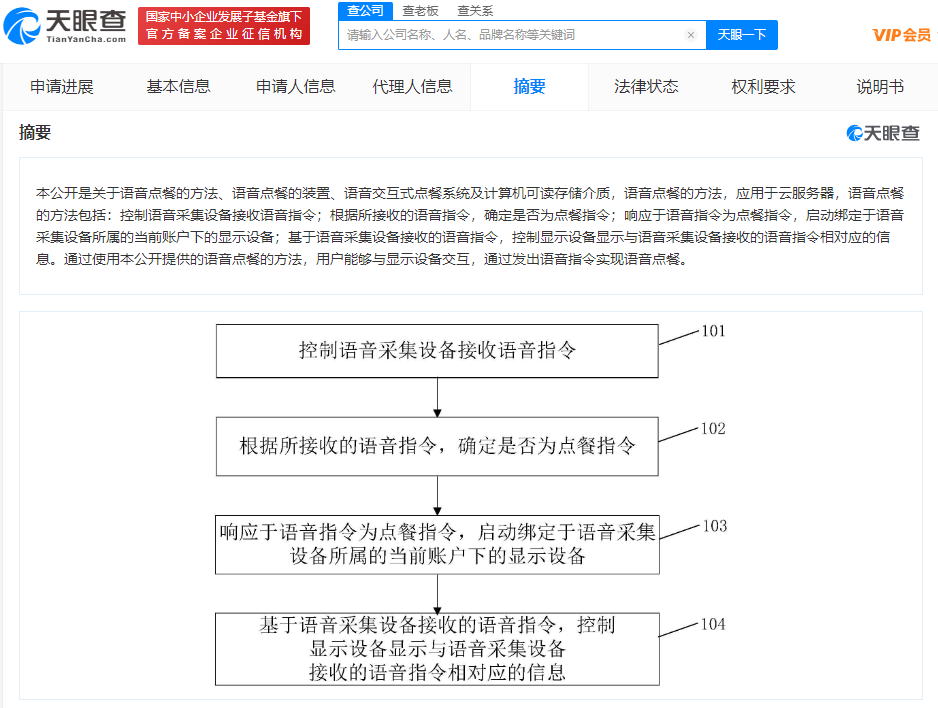Open the 法律状态 tab
The image size is (938, 708).
(646, 87)
